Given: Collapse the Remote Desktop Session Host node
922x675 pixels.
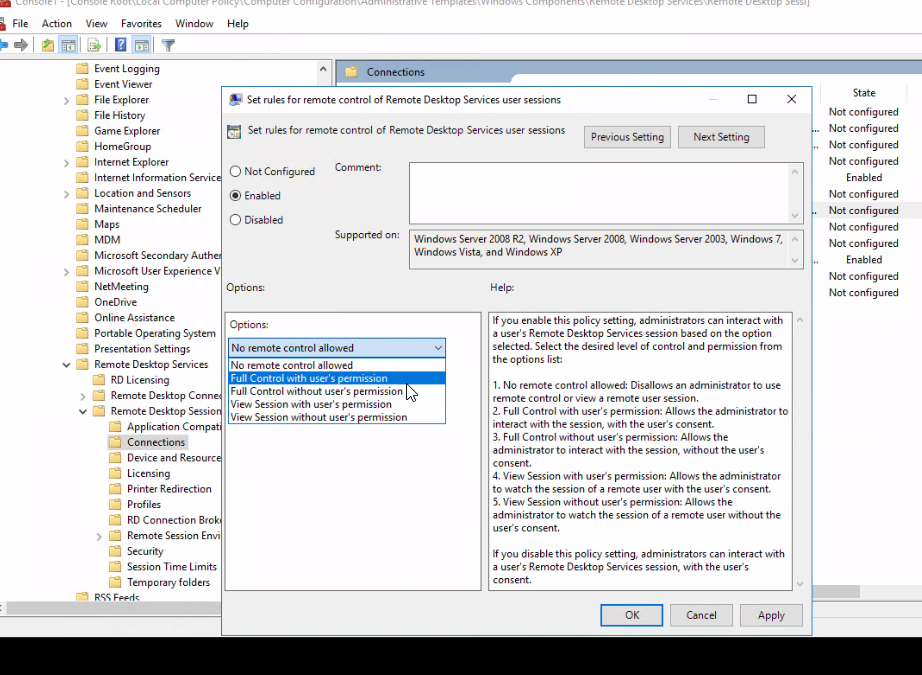Looking at the screenshot, I should coord(83,411).
